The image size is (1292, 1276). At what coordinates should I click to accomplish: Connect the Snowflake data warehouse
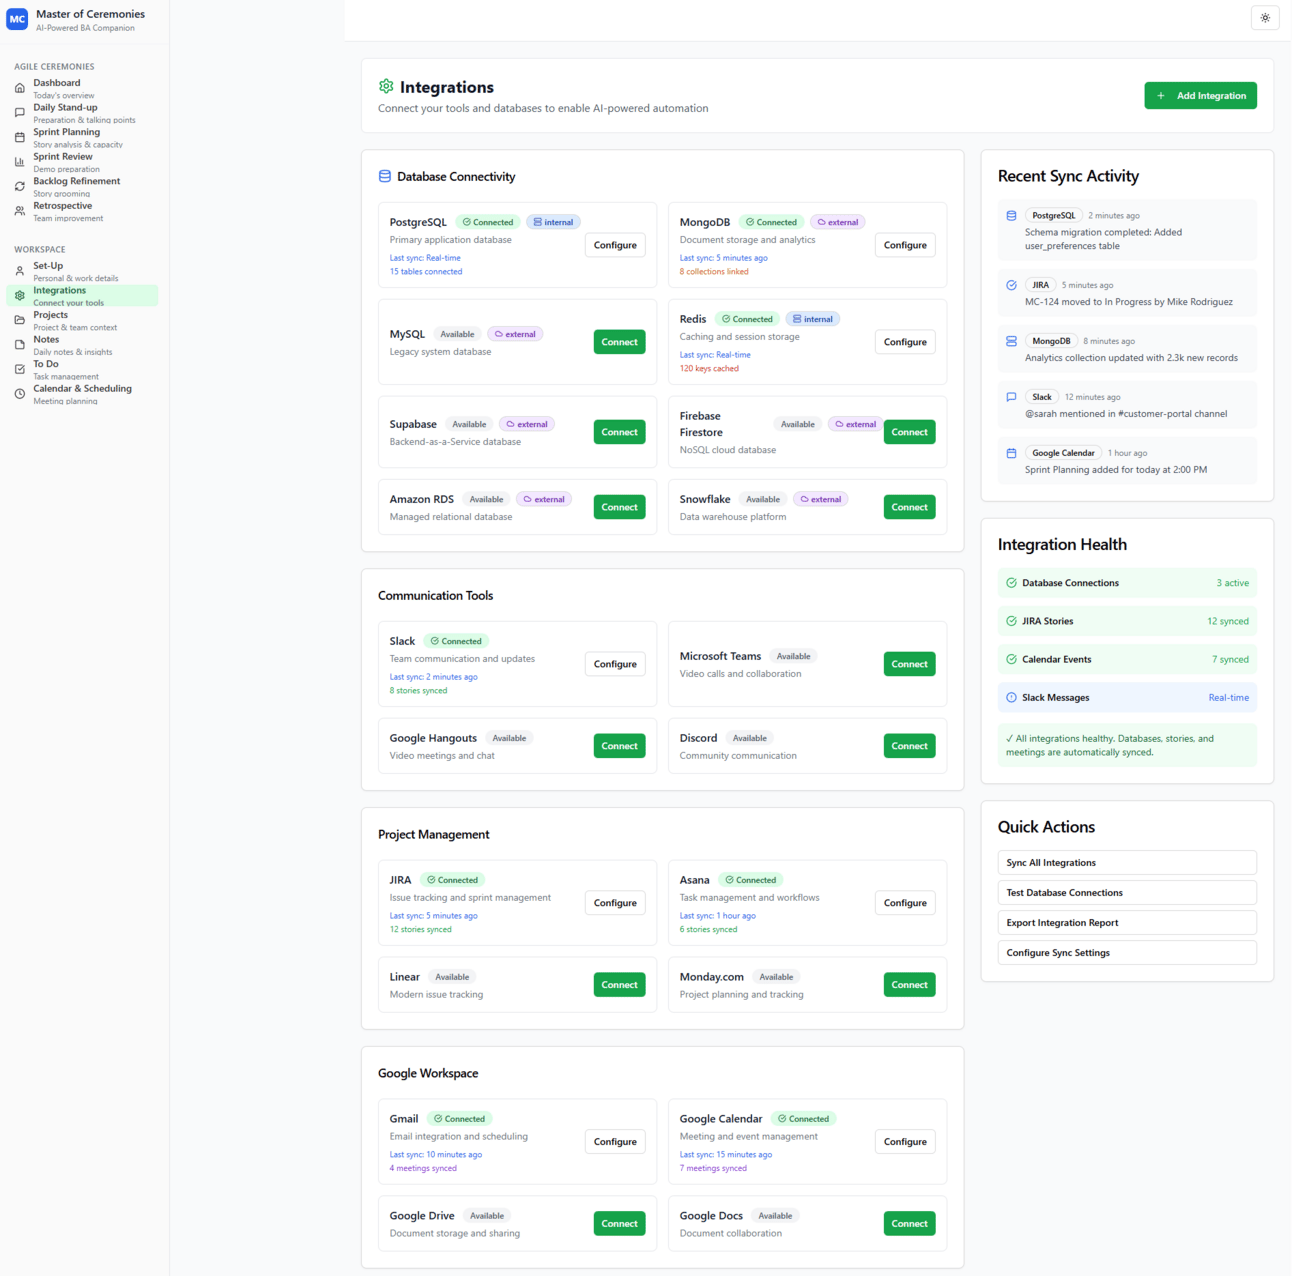[910, 507]
